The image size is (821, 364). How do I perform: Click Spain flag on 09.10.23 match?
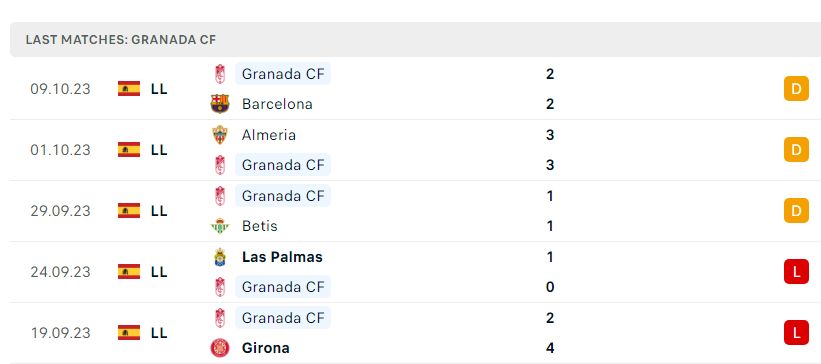click(x=129, y=89)
